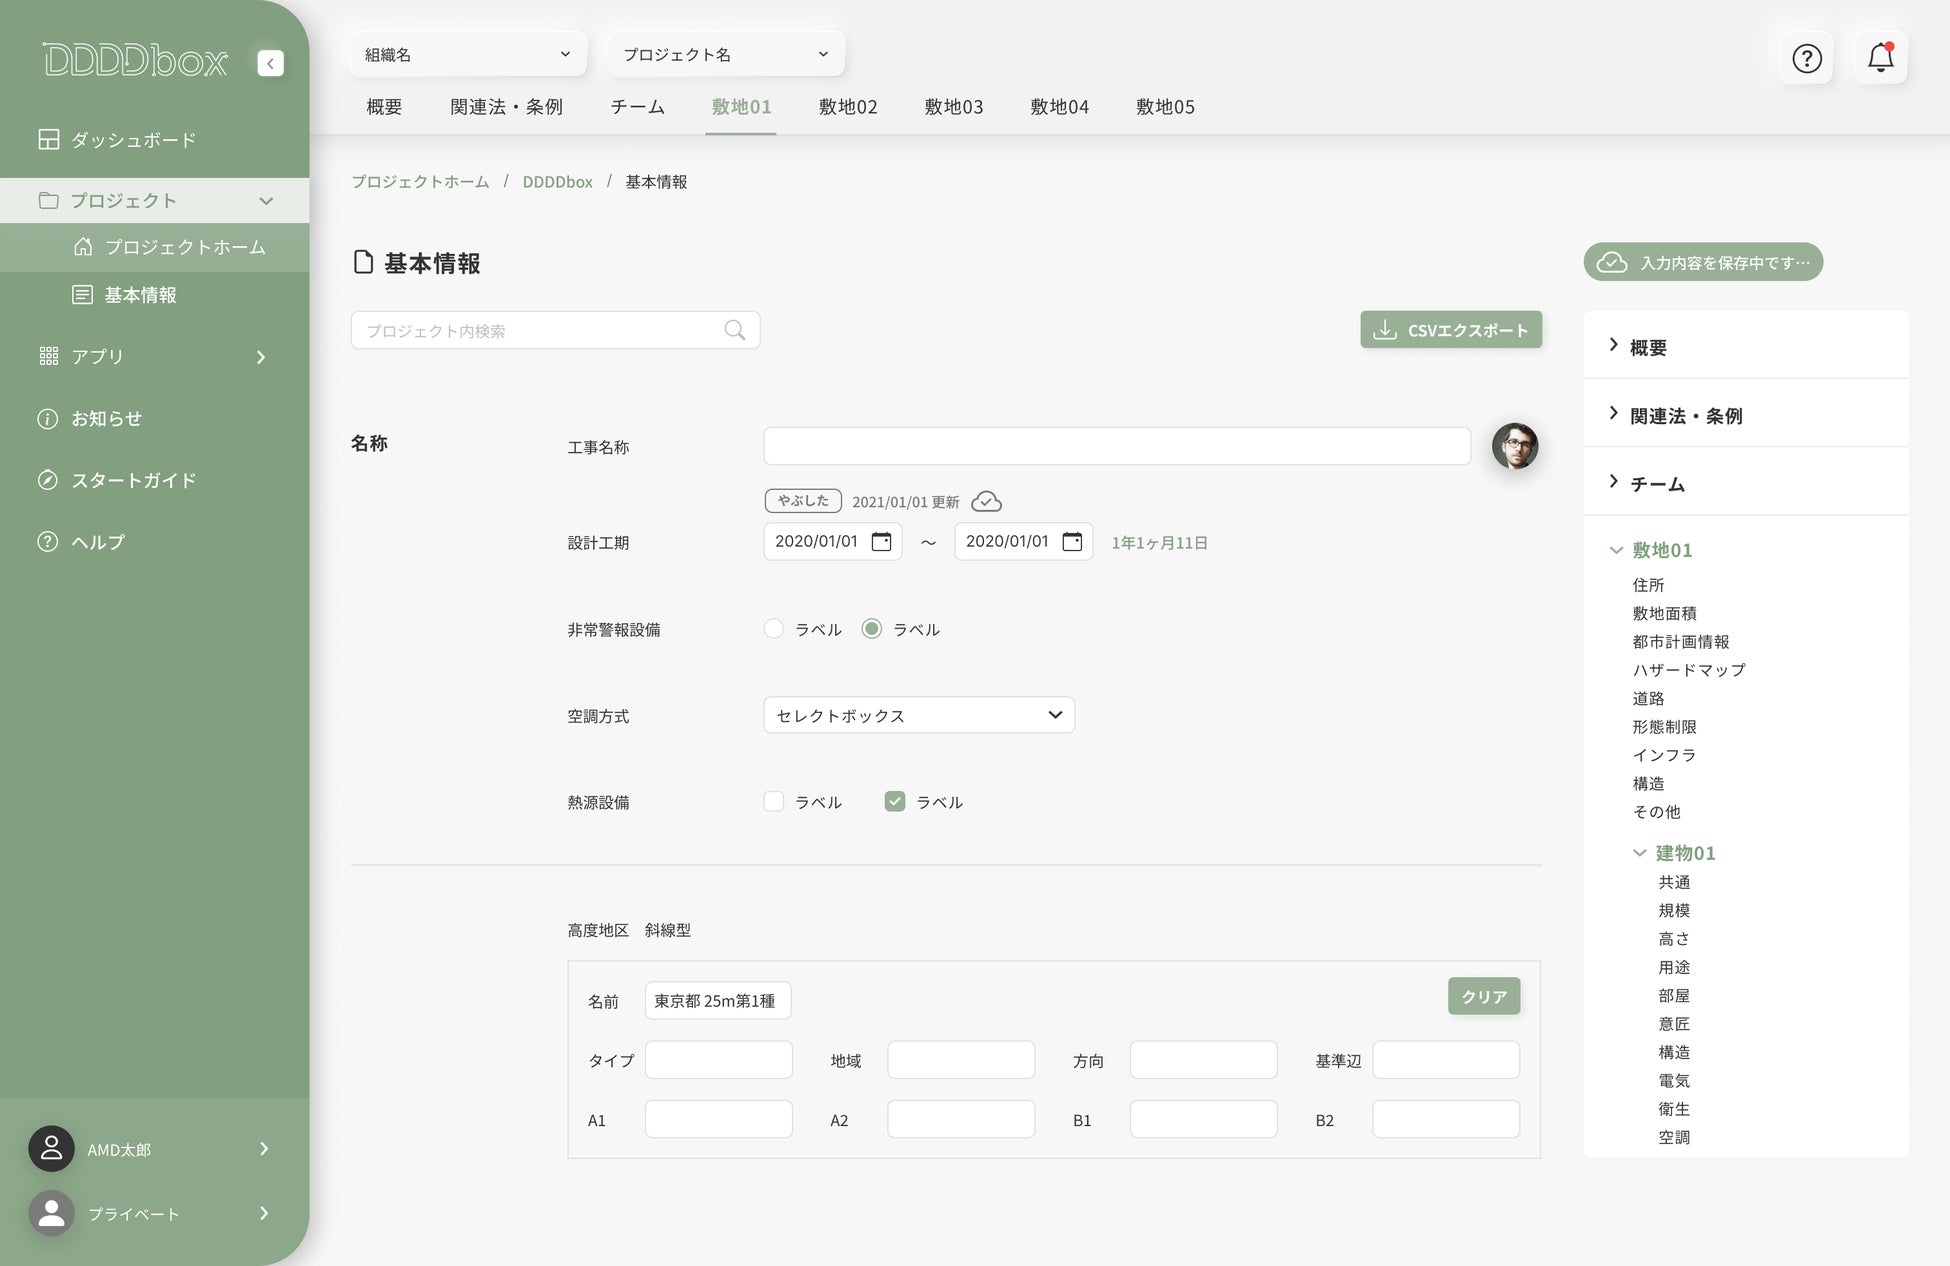Open the notifications bell icon
Screen dimensions: 1950x1266
[1880, 58]
